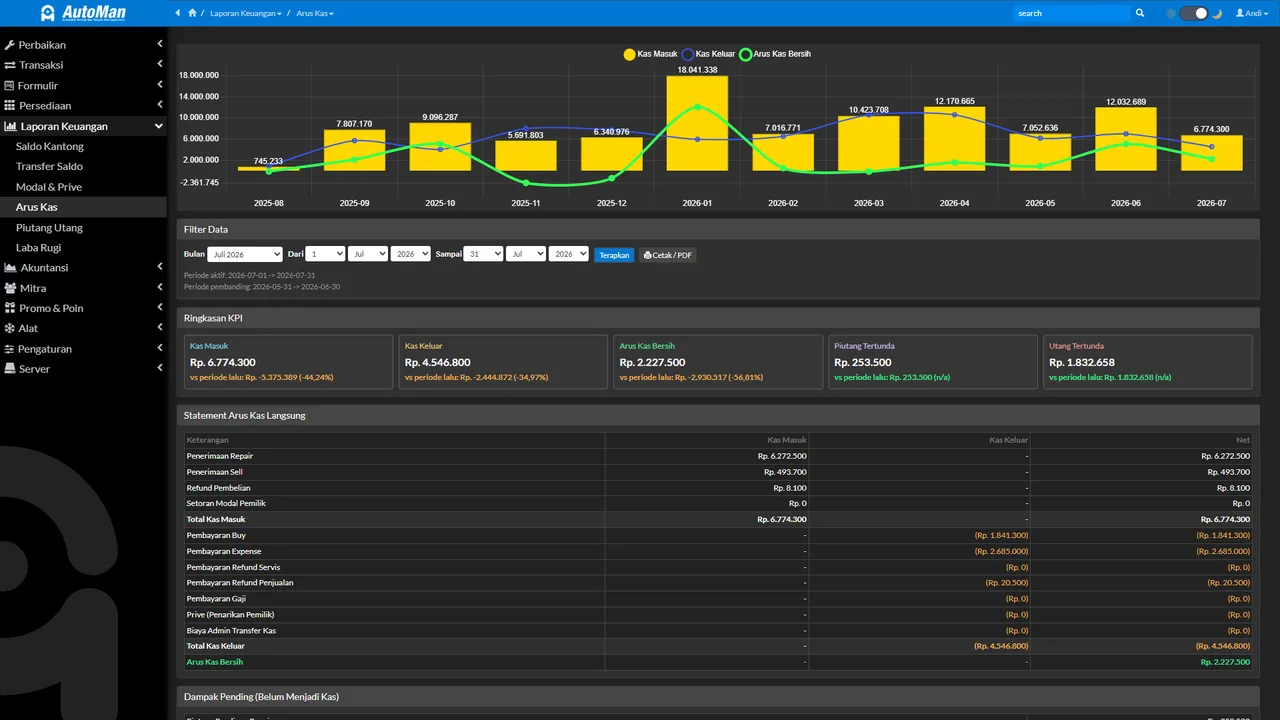Expand Promo & Poin menu chevron
1280x720 pixels.
159,307
